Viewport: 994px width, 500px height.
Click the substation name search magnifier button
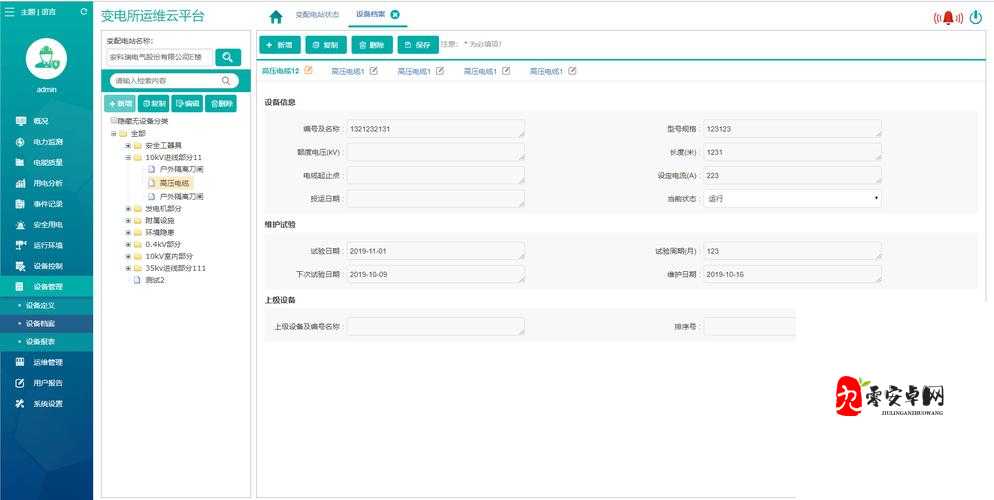228,57
